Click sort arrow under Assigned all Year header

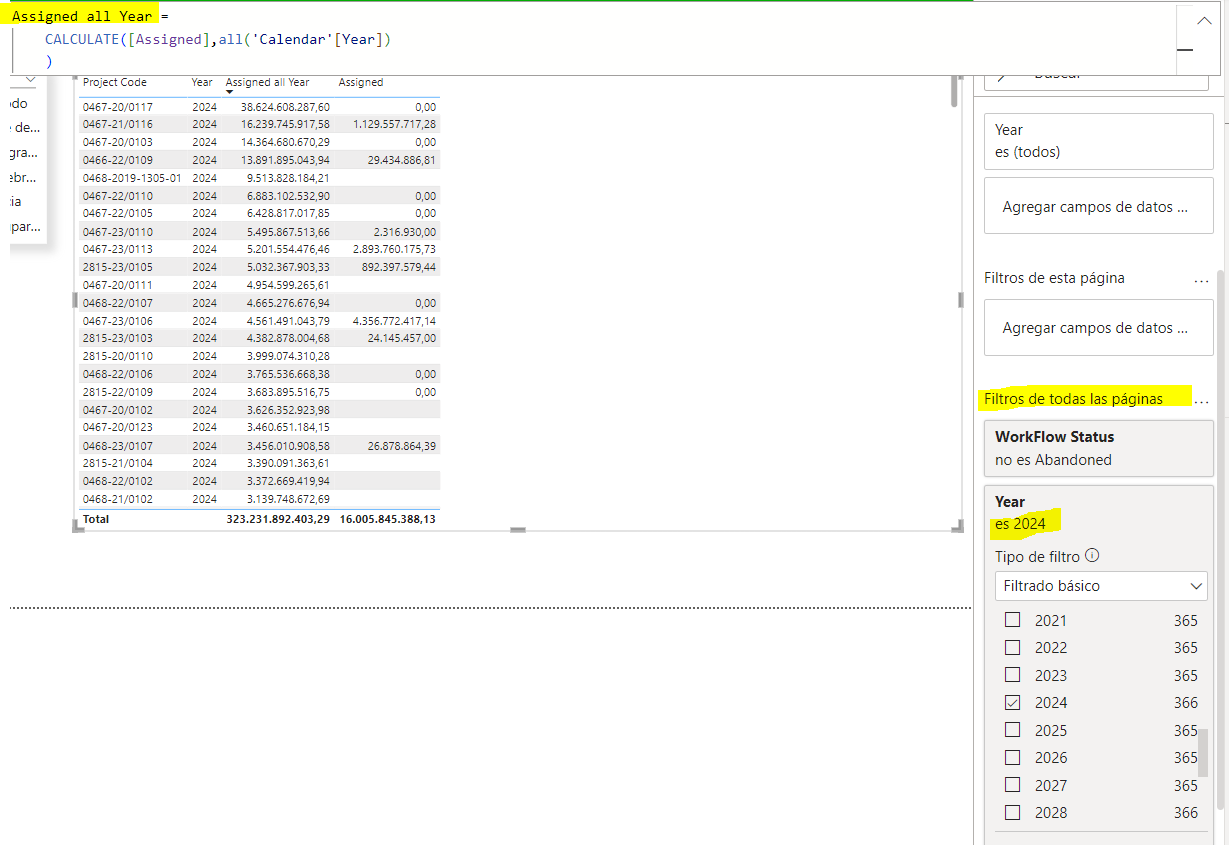pos(230,93)
